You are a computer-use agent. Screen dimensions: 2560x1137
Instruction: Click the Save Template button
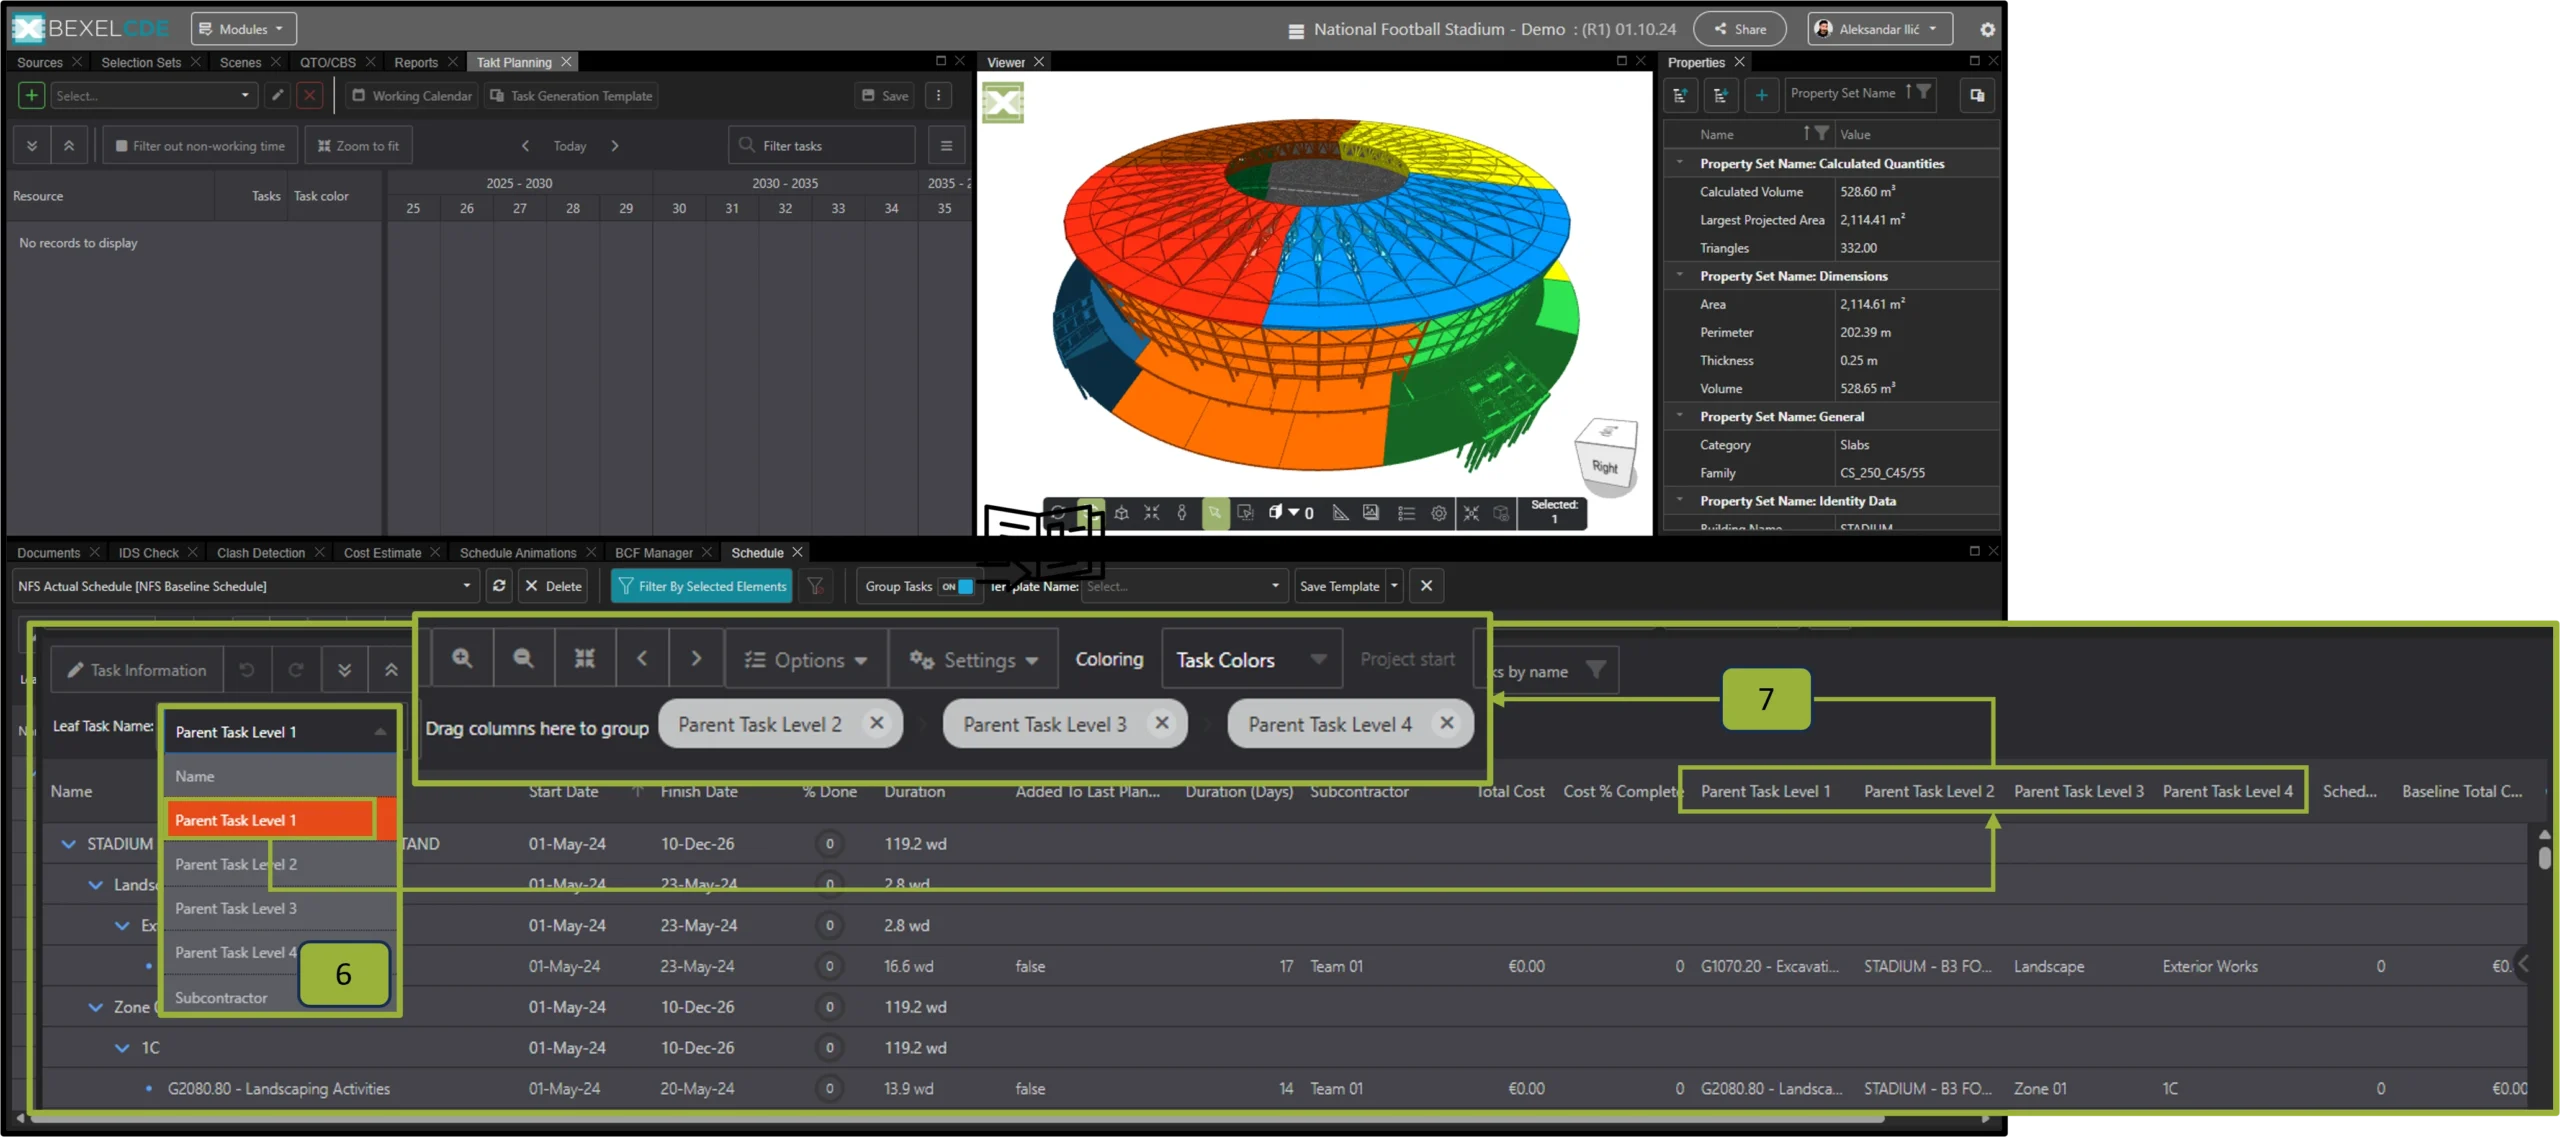pos(1339,587)
